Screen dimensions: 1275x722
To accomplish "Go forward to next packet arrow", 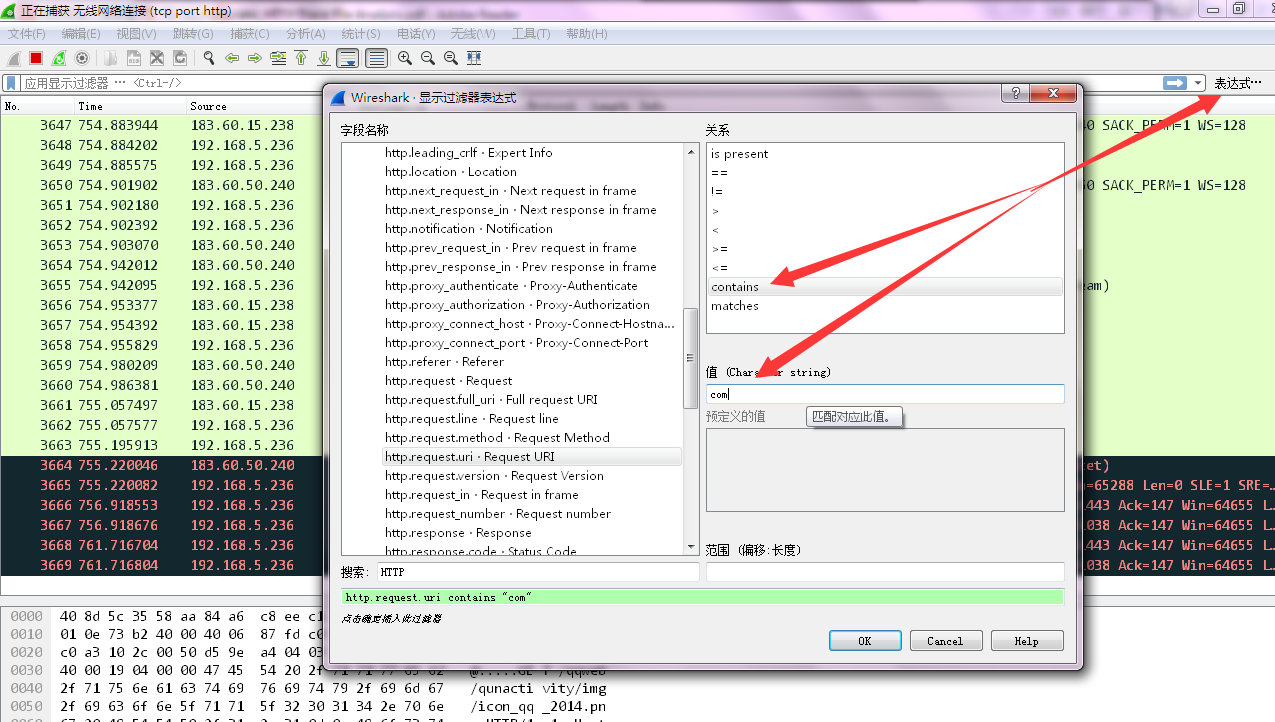I will click(255, 58).
